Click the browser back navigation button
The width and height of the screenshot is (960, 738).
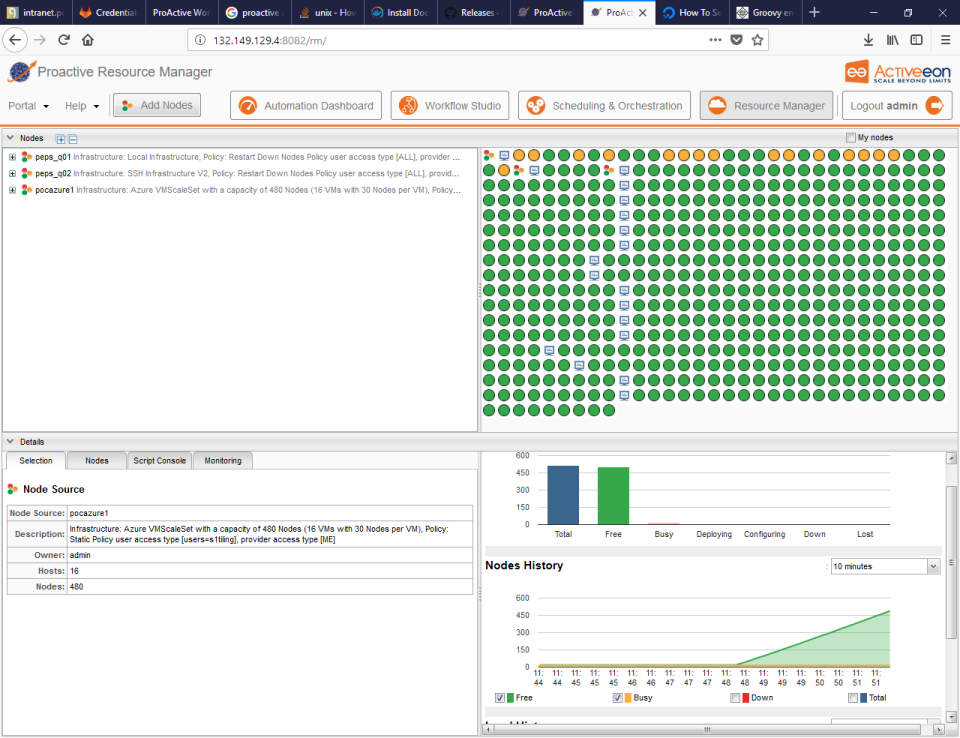click(x=15, y=40)
